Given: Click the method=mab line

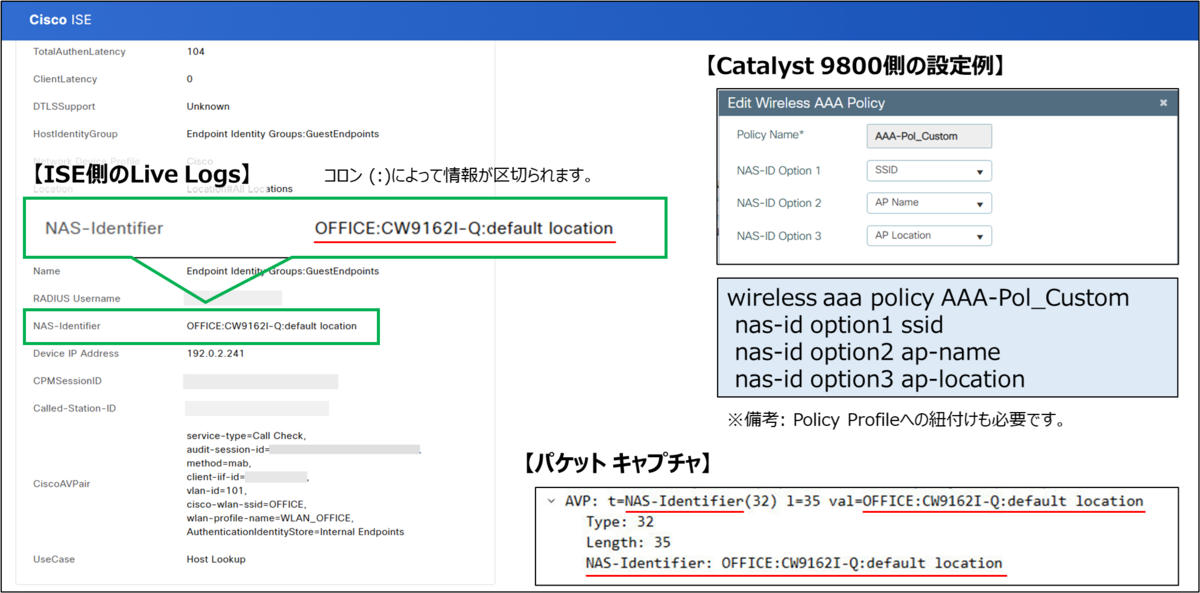Looking at the screenshot, I should 217,464.
